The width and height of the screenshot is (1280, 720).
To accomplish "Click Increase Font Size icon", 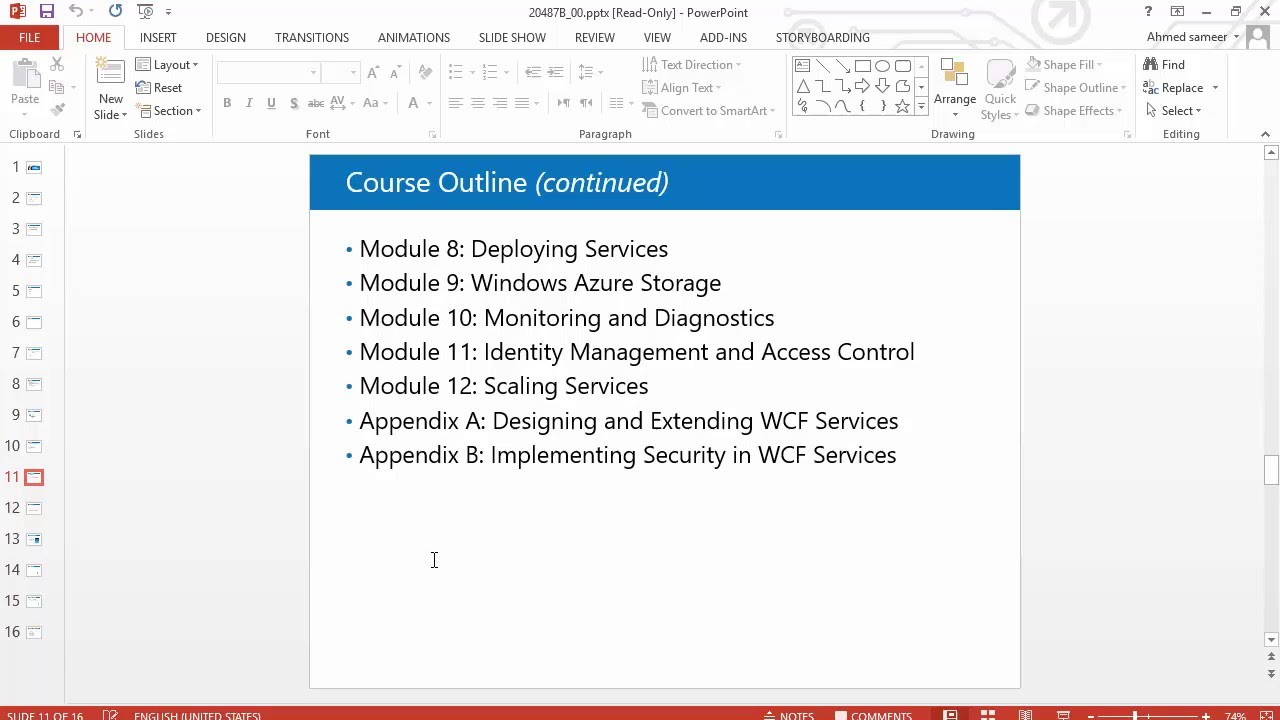I will (373, 73).
